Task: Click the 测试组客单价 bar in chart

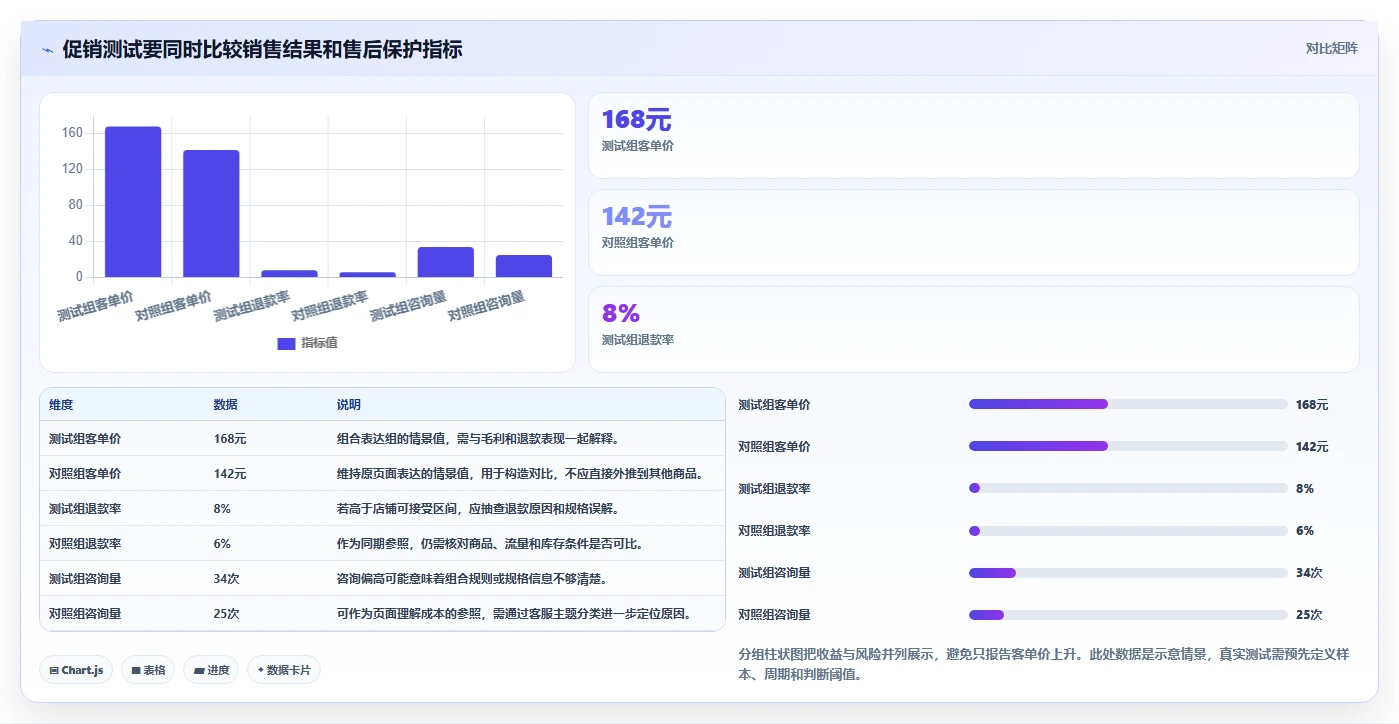Action: coord(133,202)
